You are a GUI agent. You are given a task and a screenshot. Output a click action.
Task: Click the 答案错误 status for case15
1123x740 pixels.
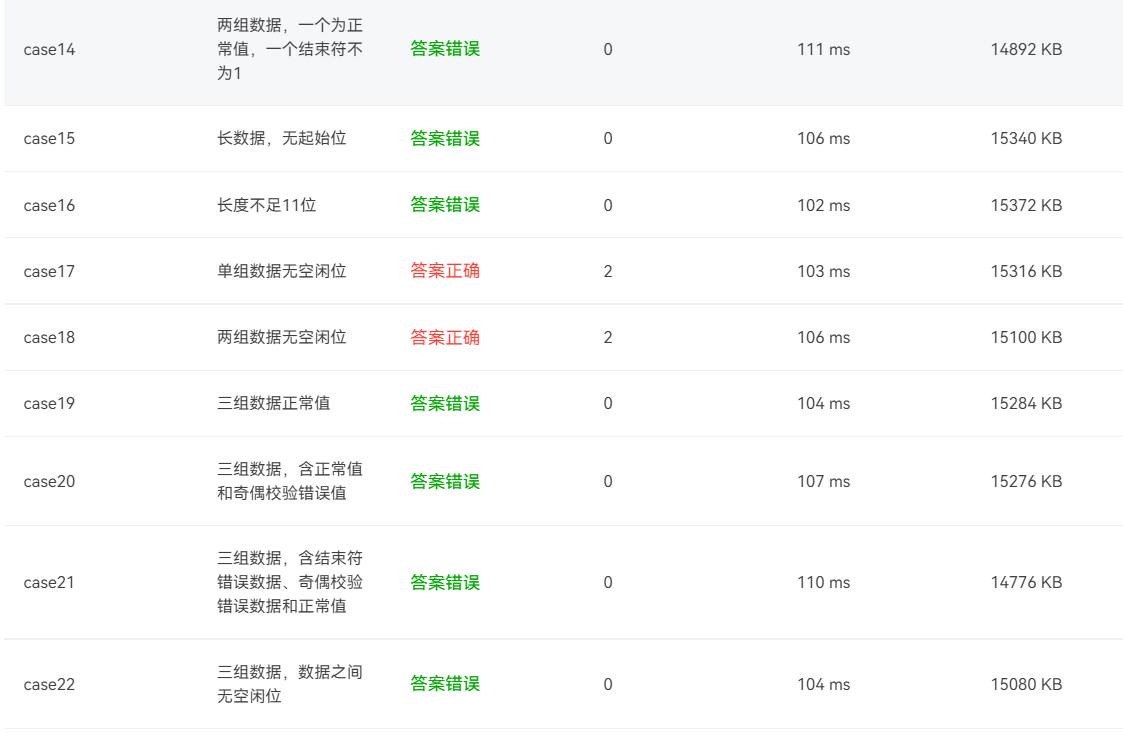[445, 139]
